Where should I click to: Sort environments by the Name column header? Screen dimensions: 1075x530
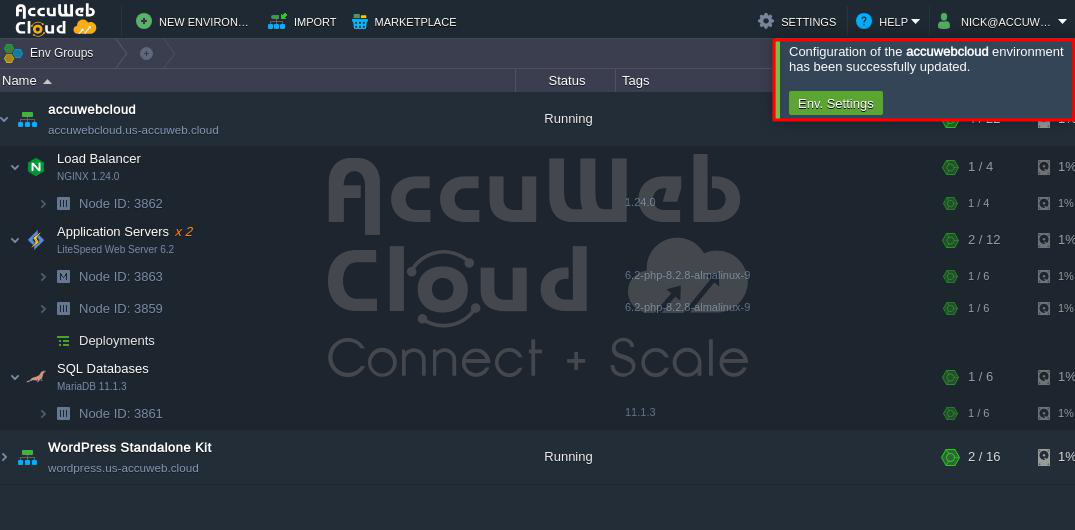coord(20,80)
